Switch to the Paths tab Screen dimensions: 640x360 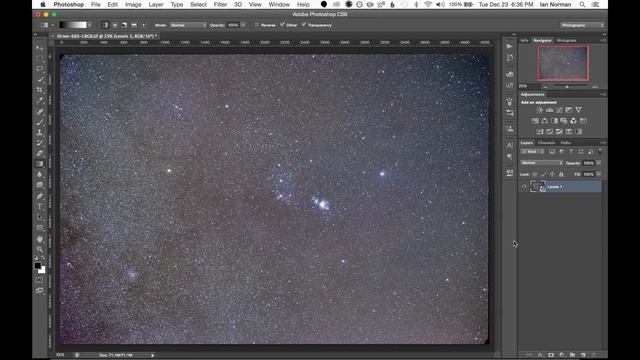coord(566,143)
